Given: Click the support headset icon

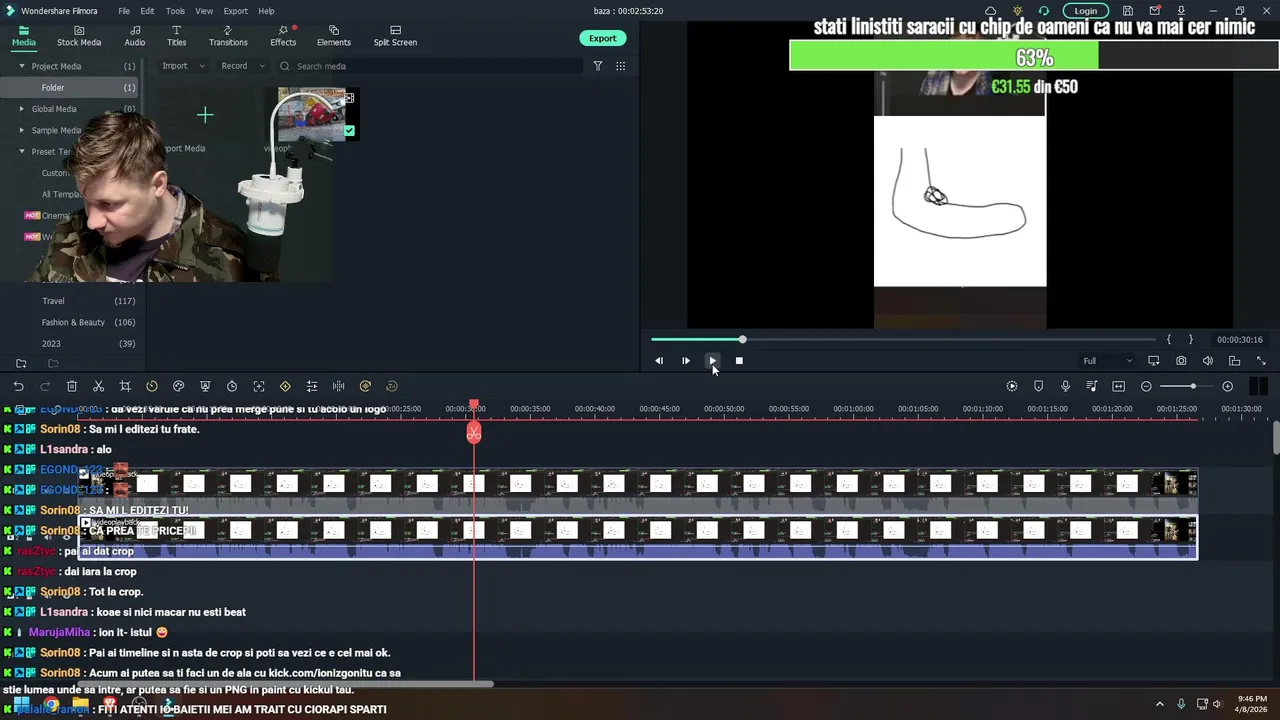Looking at the screenshot, I should coord(1044,11).
